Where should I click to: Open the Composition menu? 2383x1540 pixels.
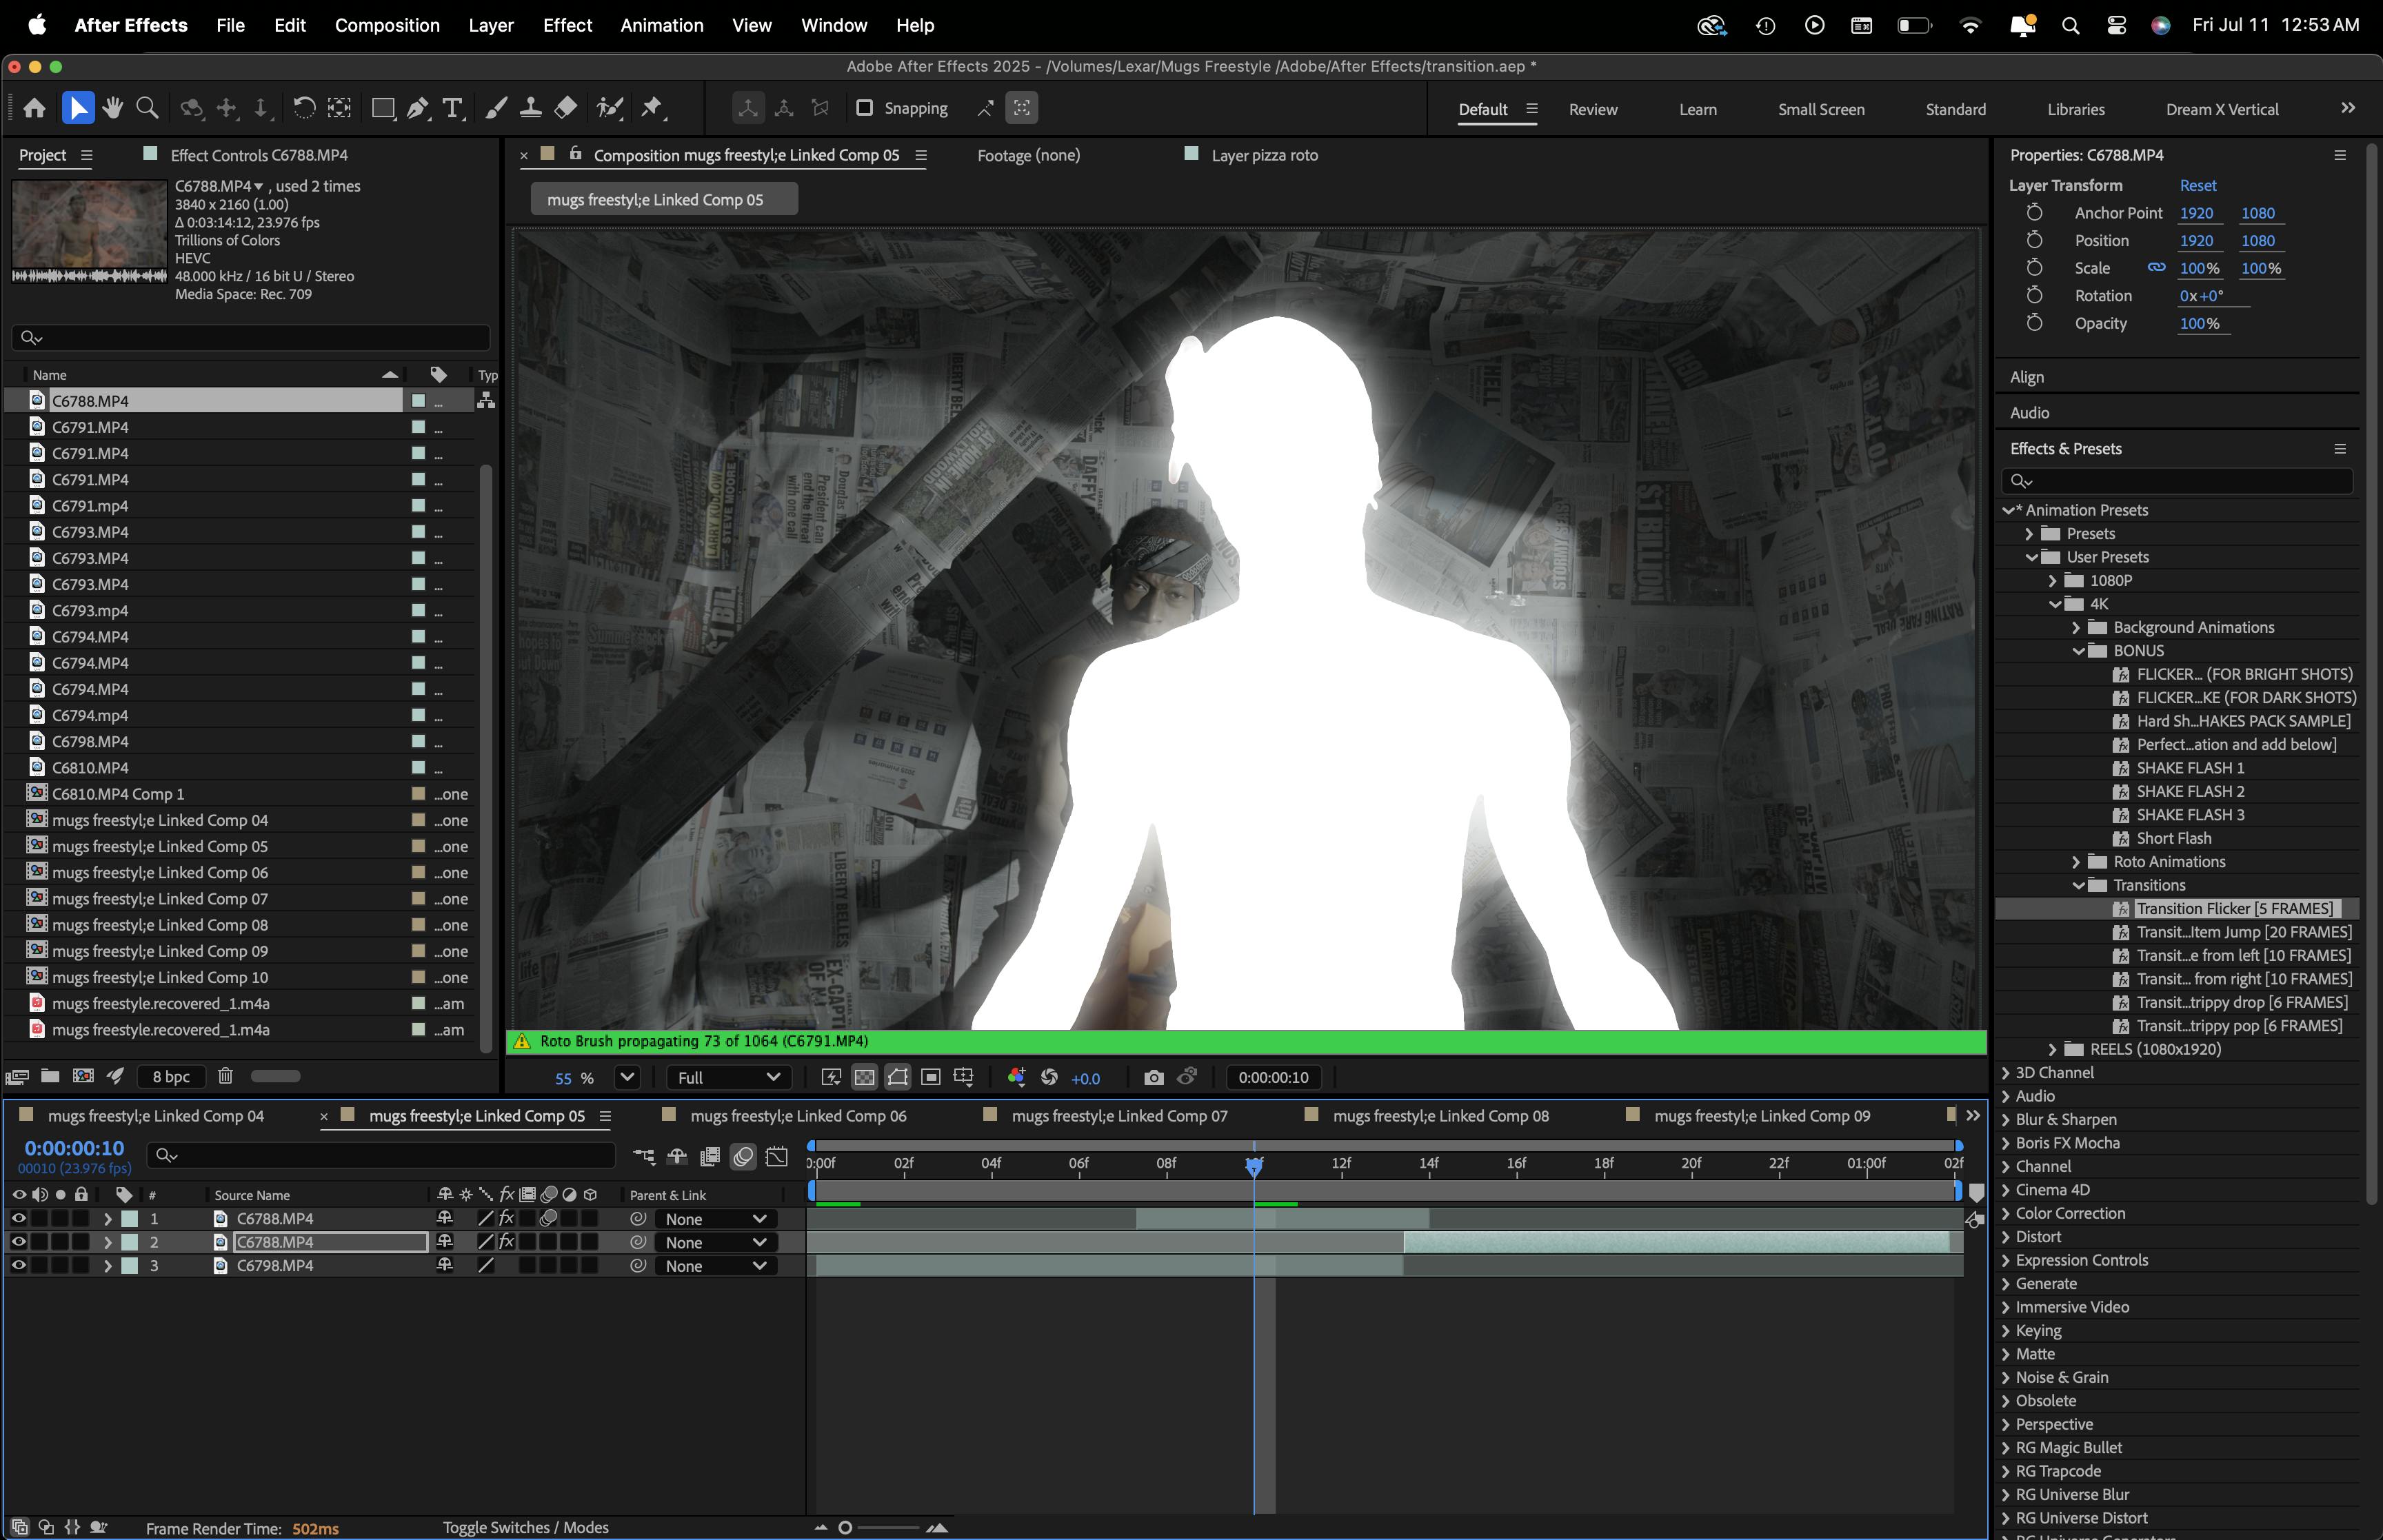[387, 25]
